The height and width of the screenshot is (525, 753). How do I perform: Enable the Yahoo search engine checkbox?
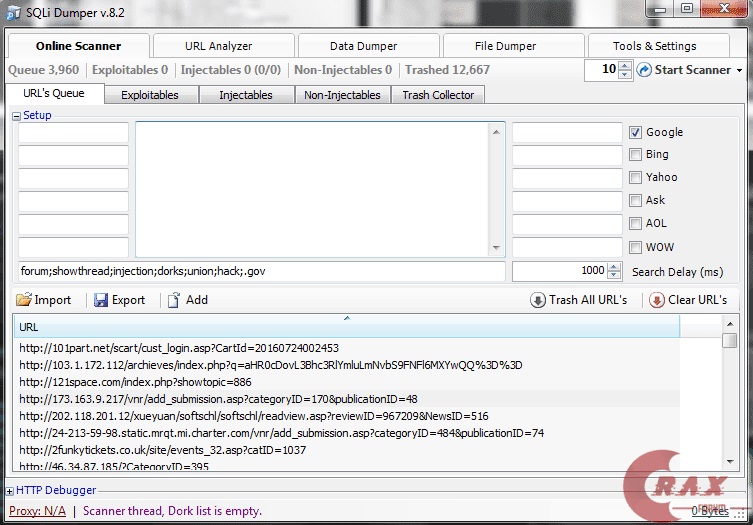coord(636,178)
